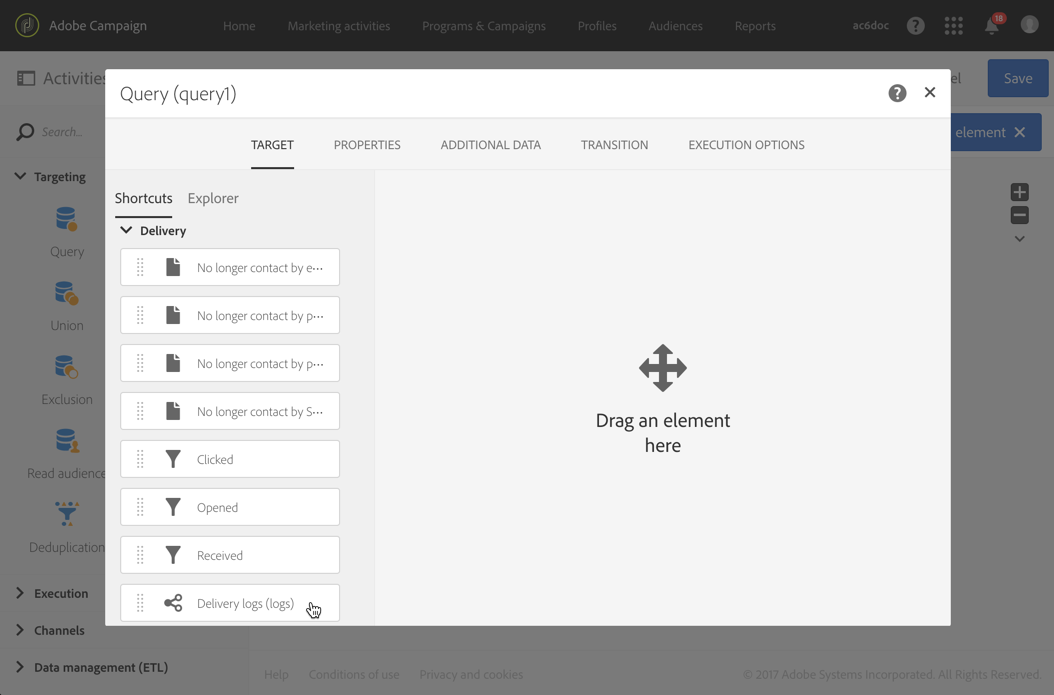This screenshot has width=1054, height=695.
Task: Toggle the Activities panel icon
Action: (x=26, y=78)
